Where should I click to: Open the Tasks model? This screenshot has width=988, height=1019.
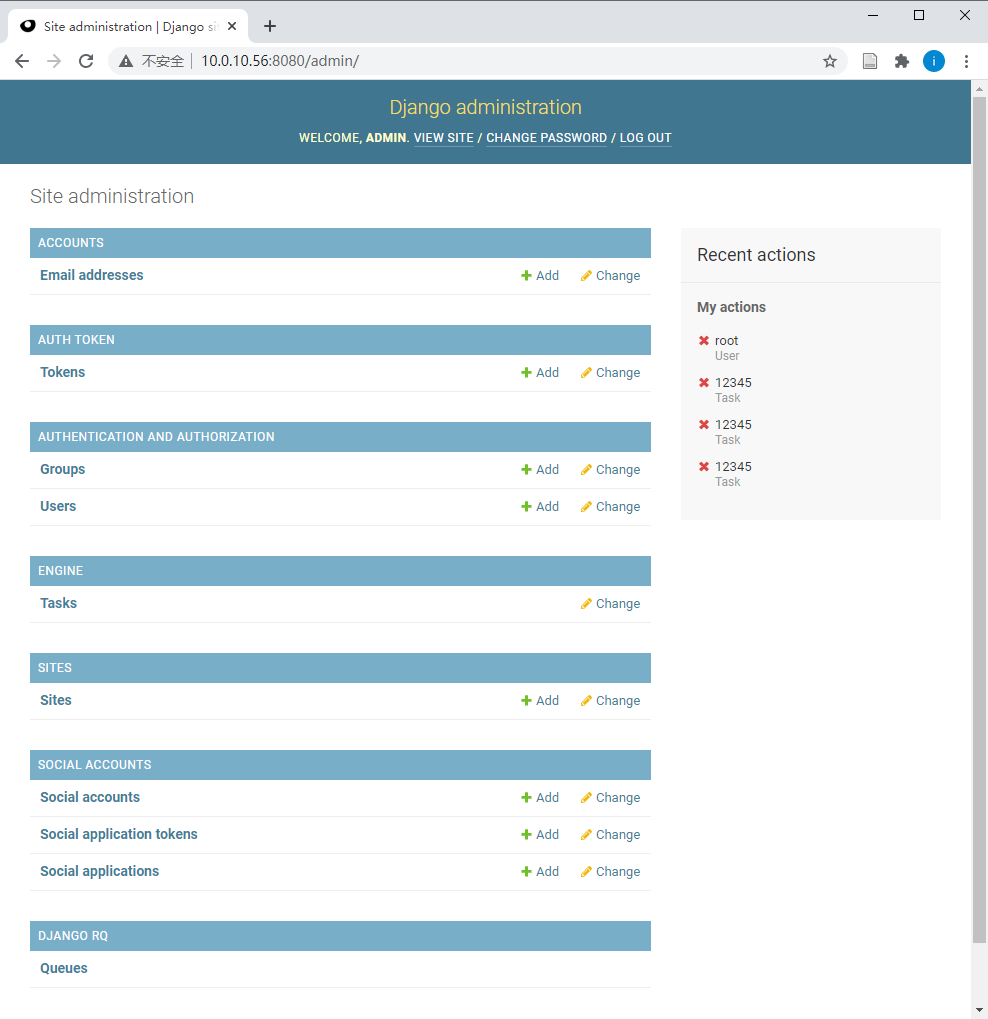point(58,603)
